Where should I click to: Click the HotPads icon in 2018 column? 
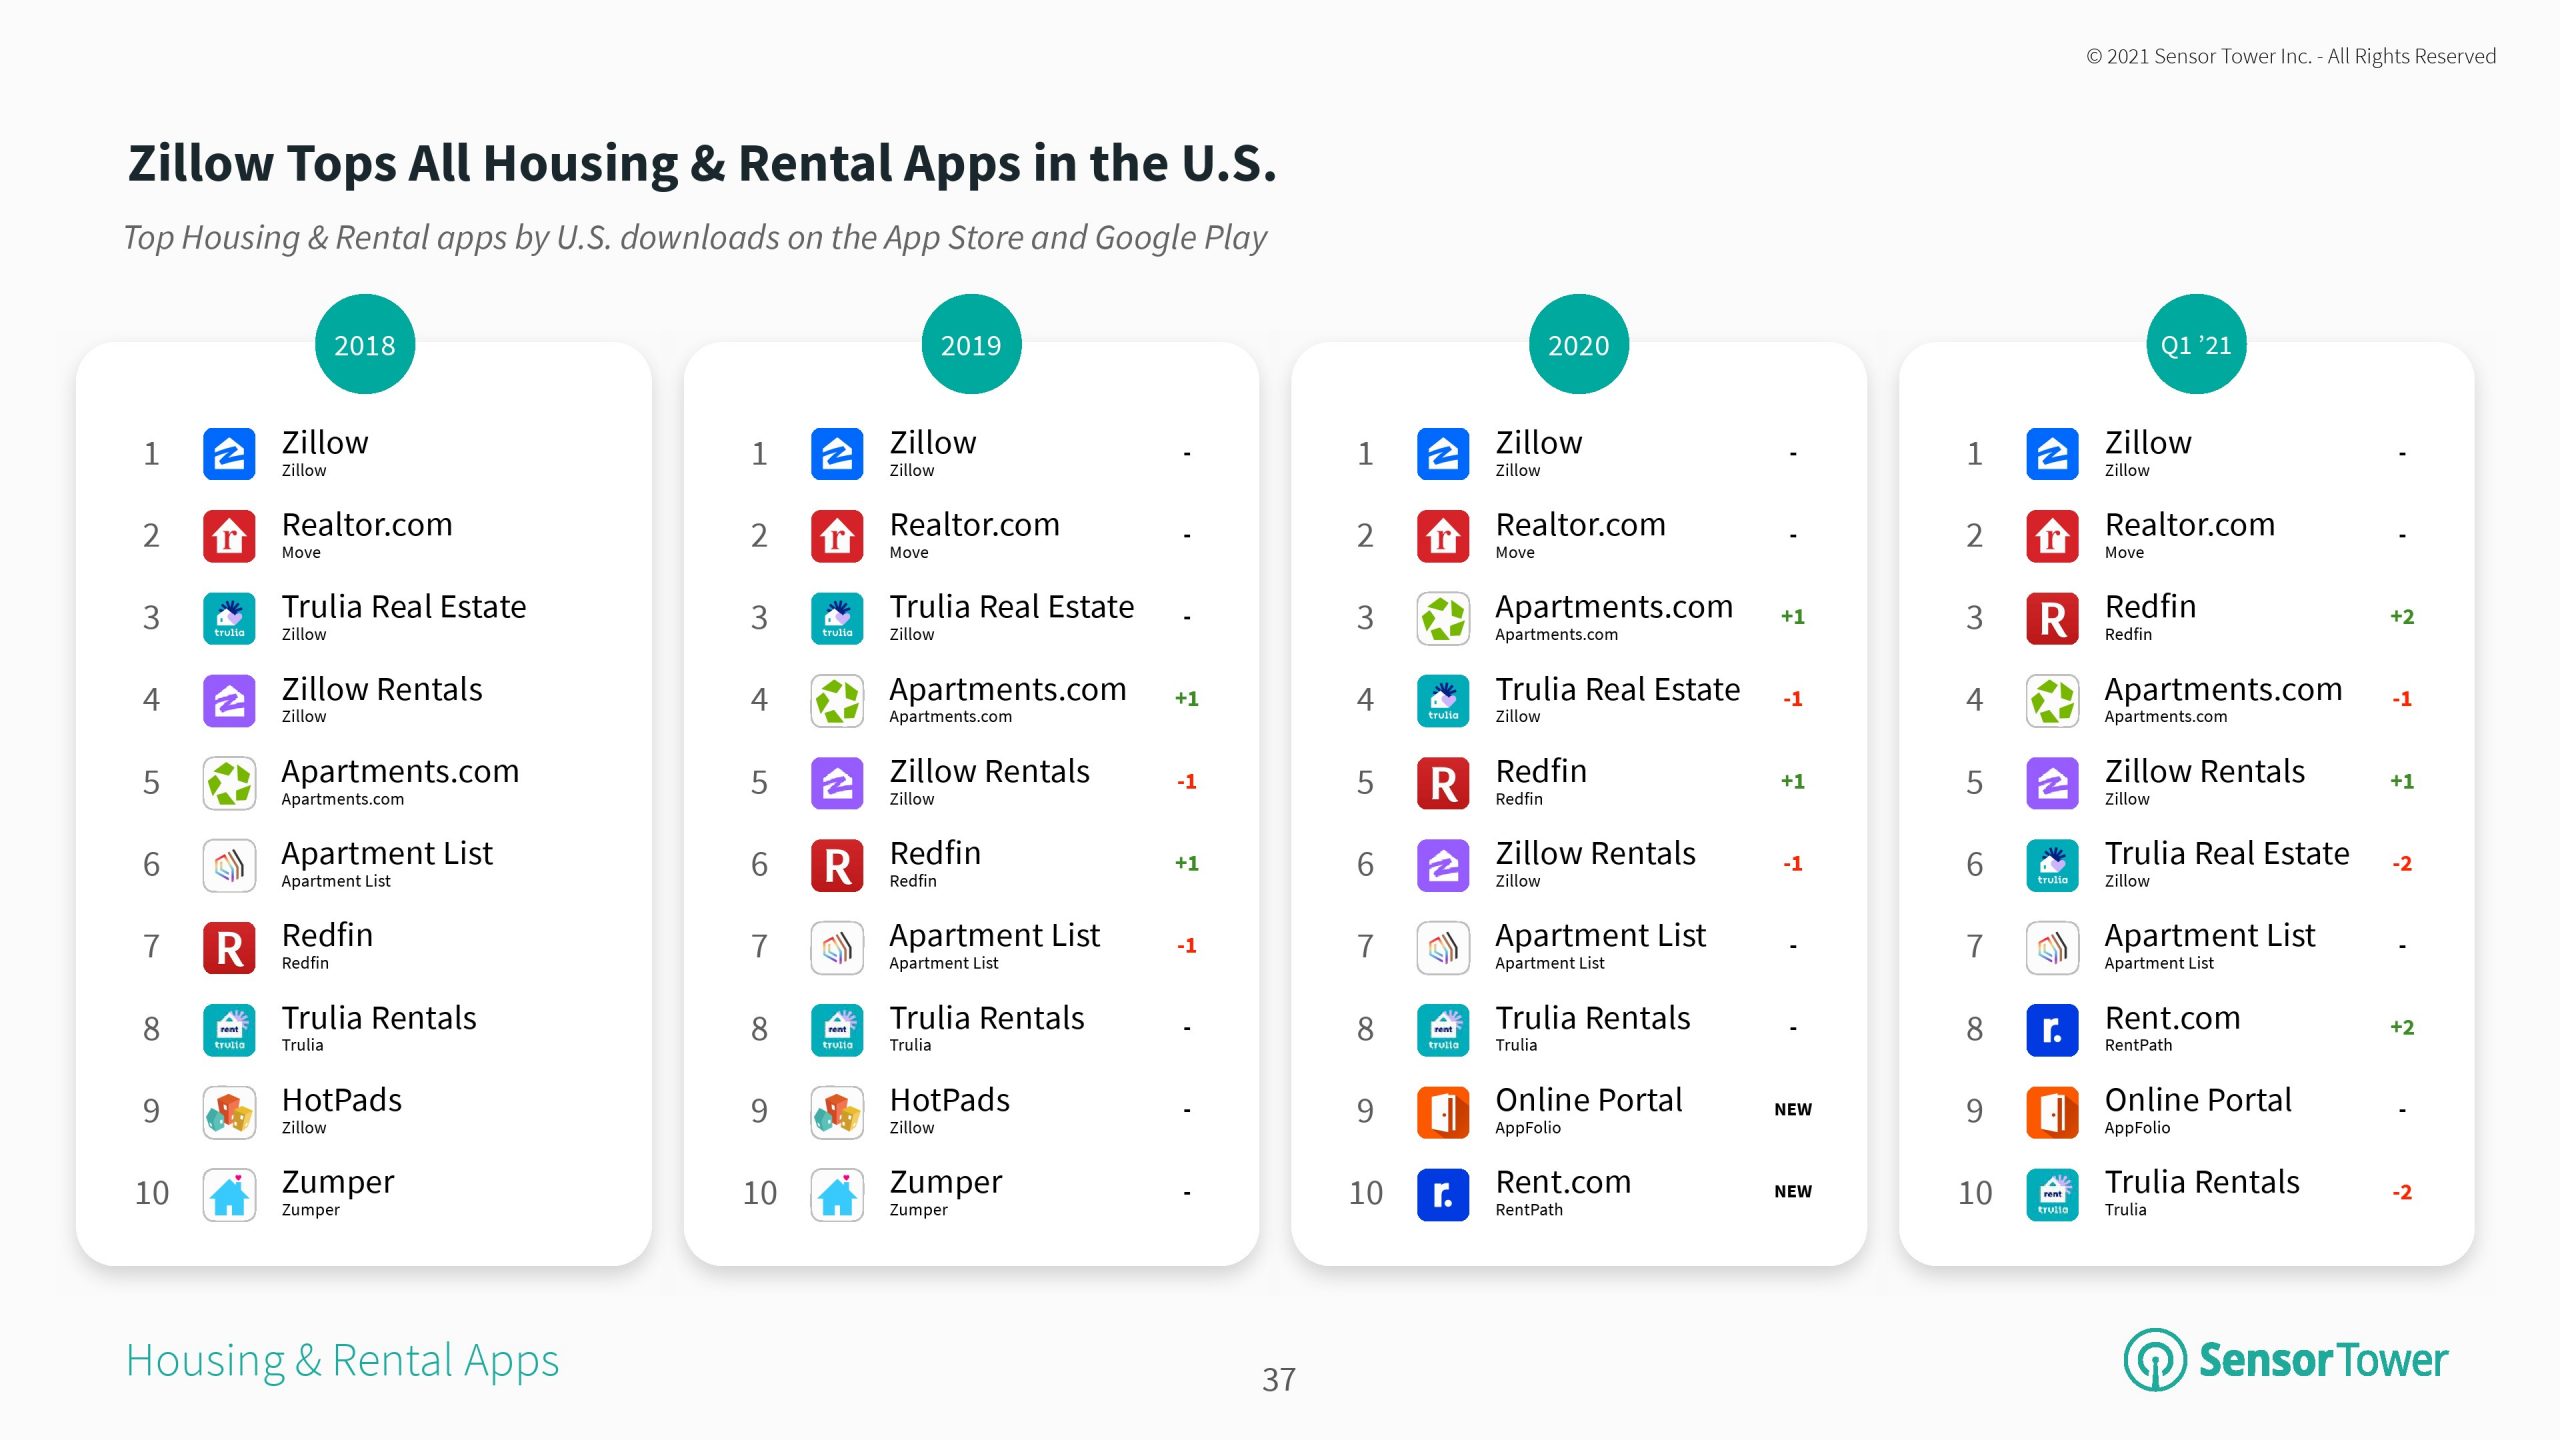click(x=229, y=1111)
